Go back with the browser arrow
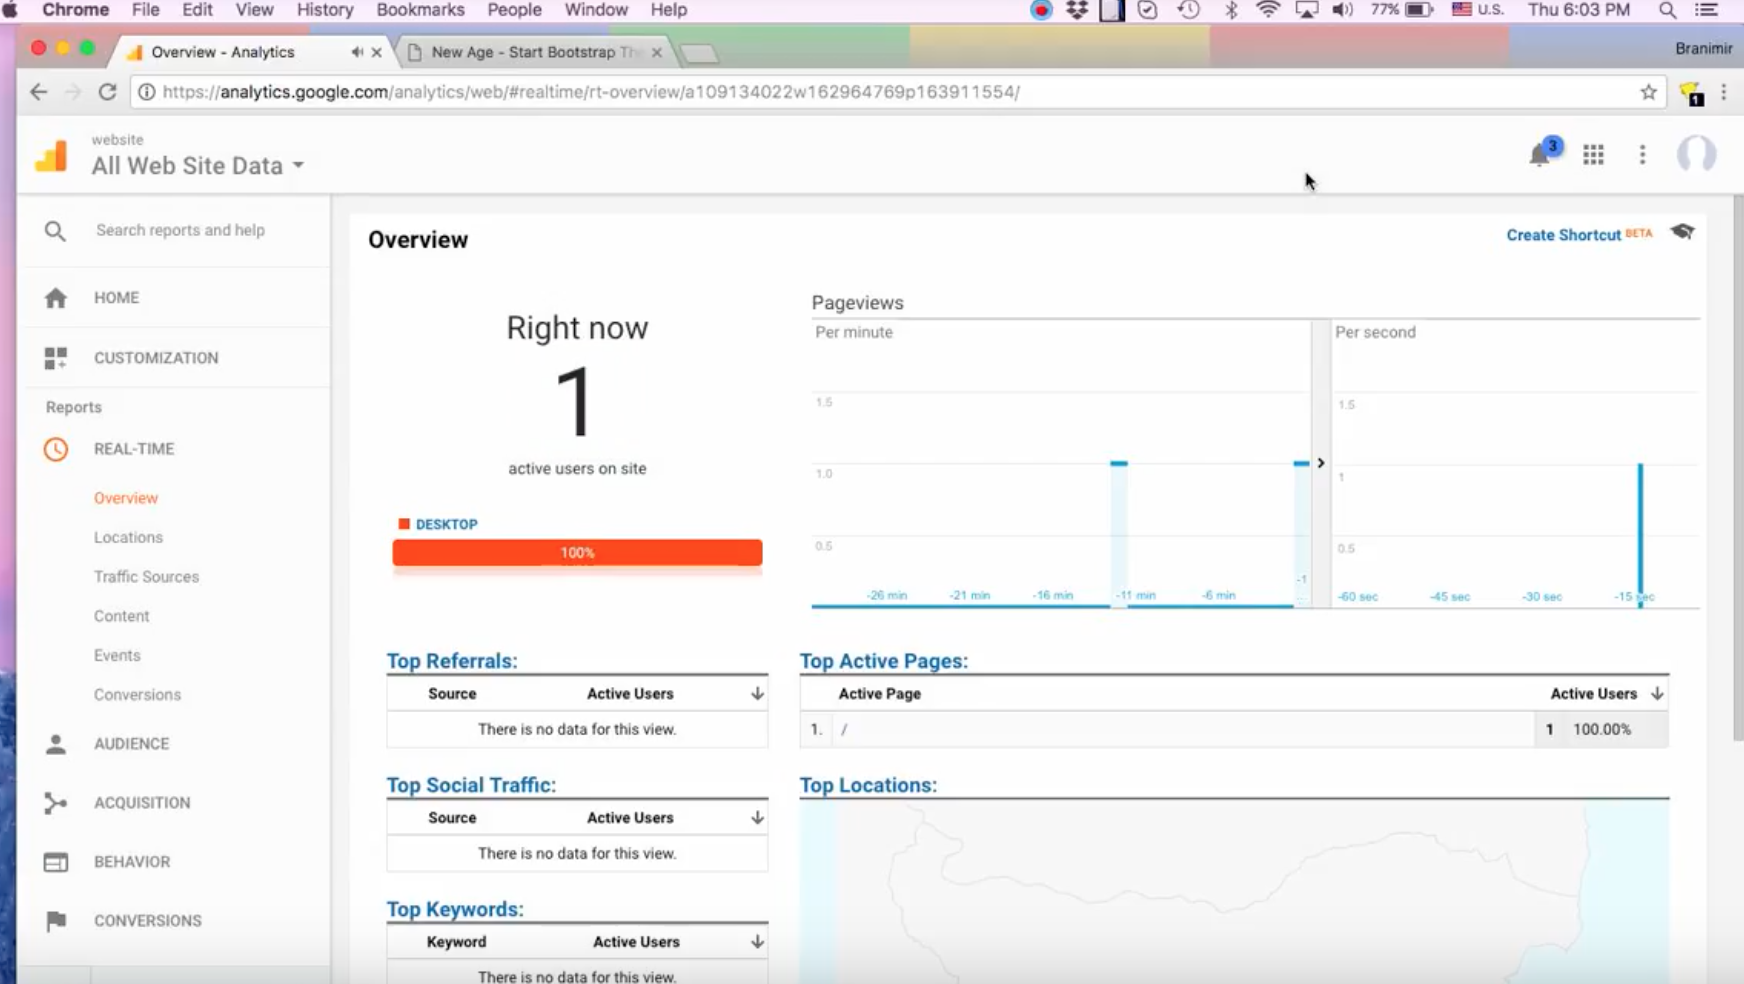 (38, 92)
